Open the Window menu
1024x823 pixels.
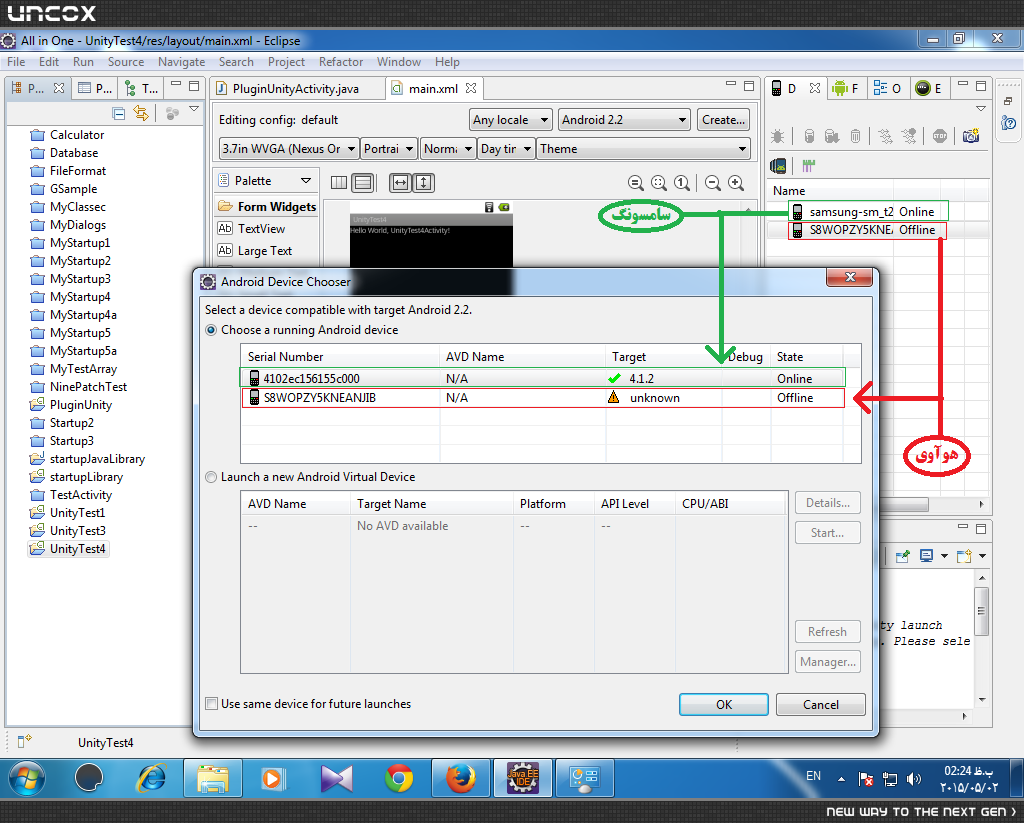pos(398,62)
